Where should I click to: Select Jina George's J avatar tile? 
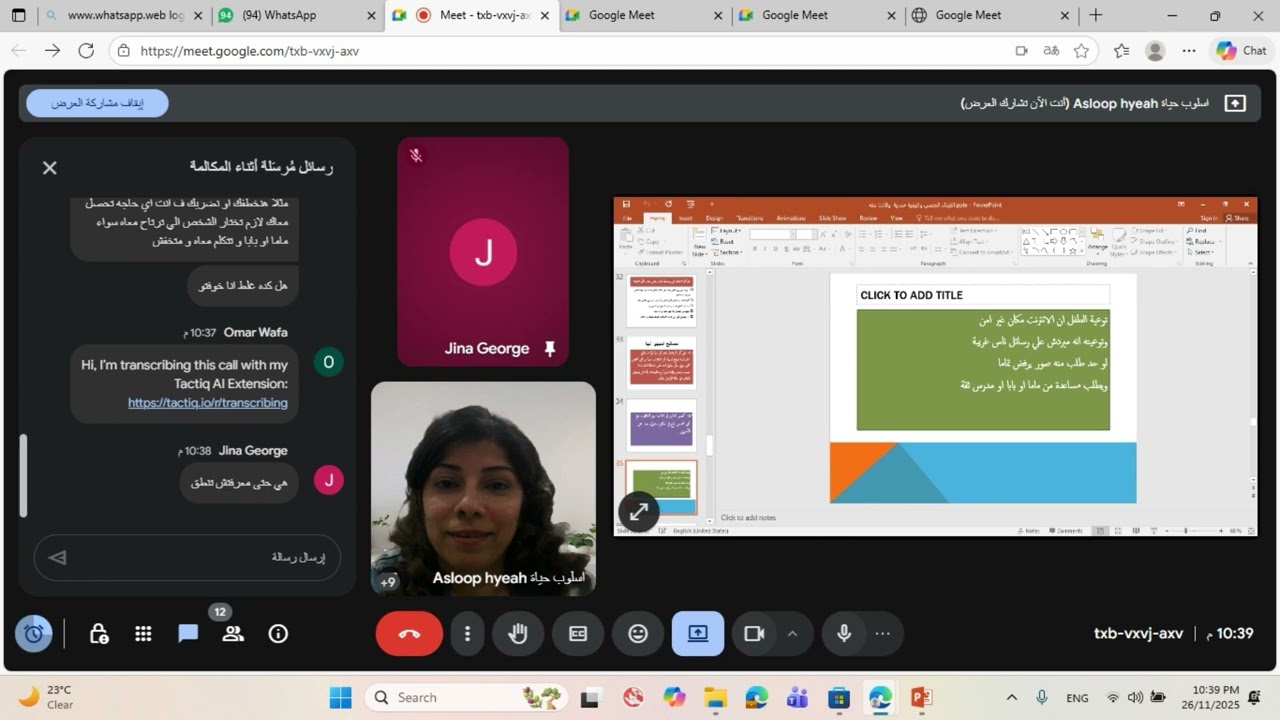coord(483,252)
